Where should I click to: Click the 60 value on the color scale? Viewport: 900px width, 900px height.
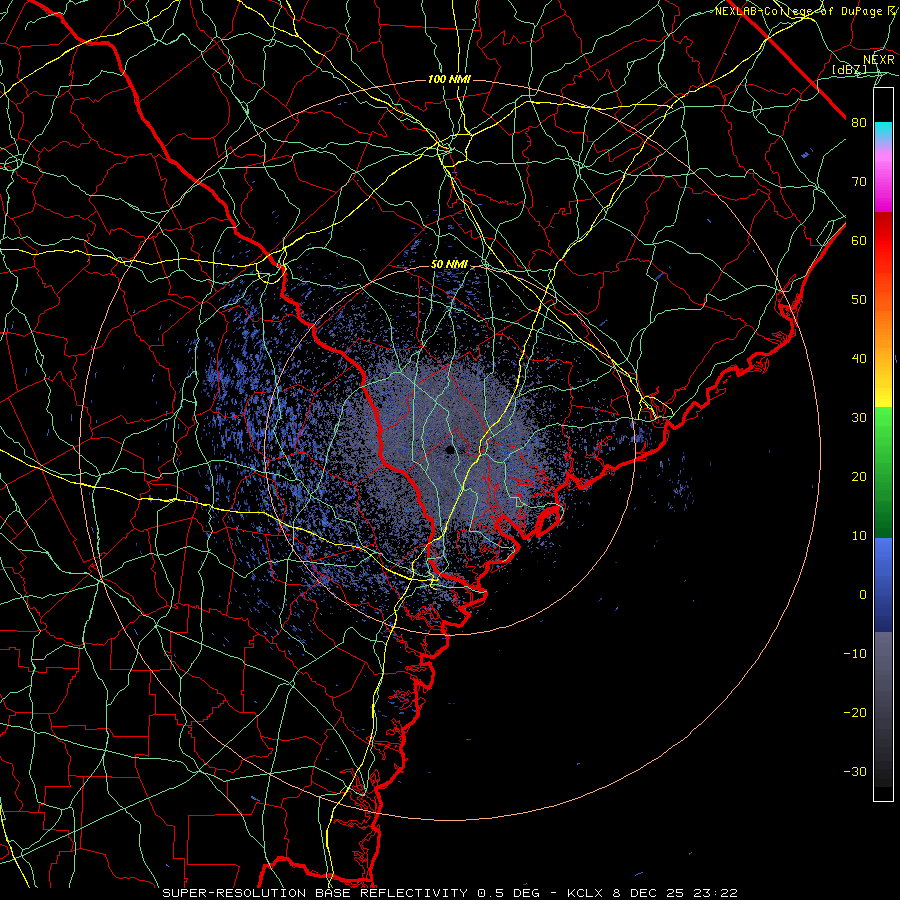coord(859,241)
